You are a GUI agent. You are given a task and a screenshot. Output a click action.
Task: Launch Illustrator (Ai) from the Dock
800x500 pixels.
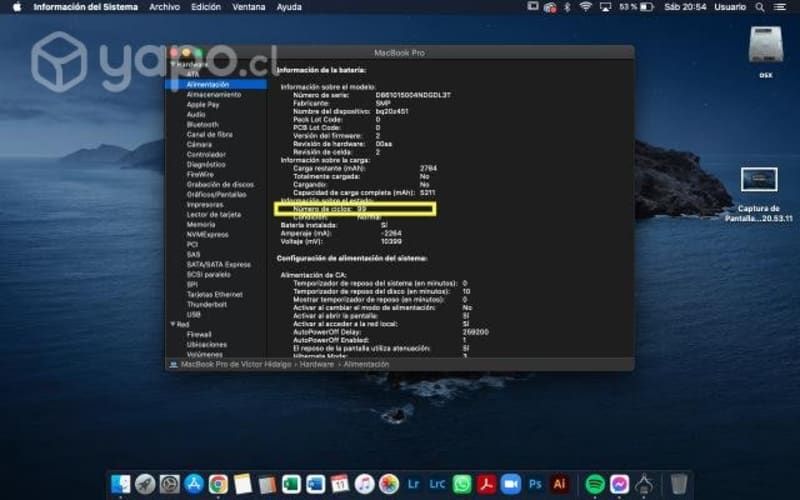559,484
